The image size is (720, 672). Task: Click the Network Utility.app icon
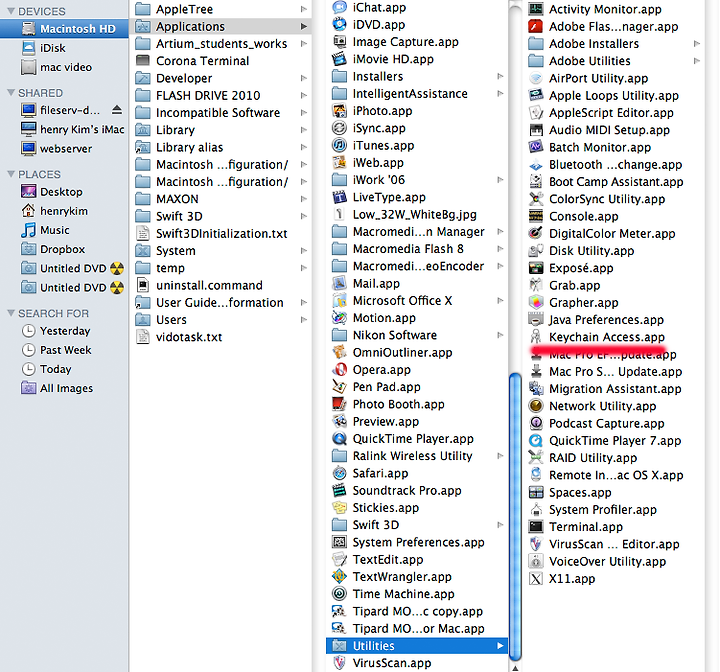pos(536,406)
